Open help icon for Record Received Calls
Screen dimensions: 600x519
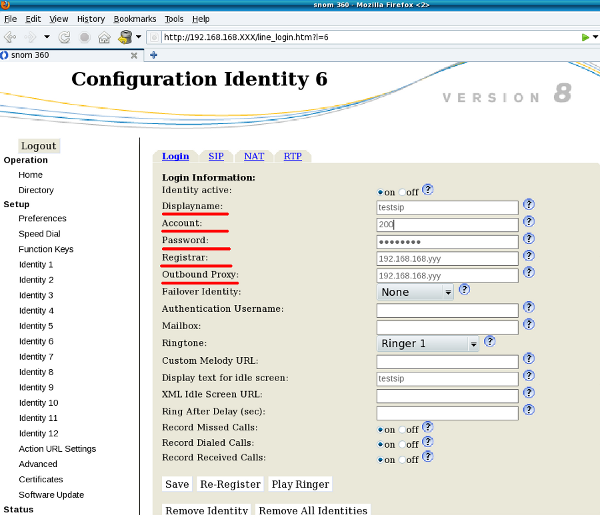(x=428, y=456)
